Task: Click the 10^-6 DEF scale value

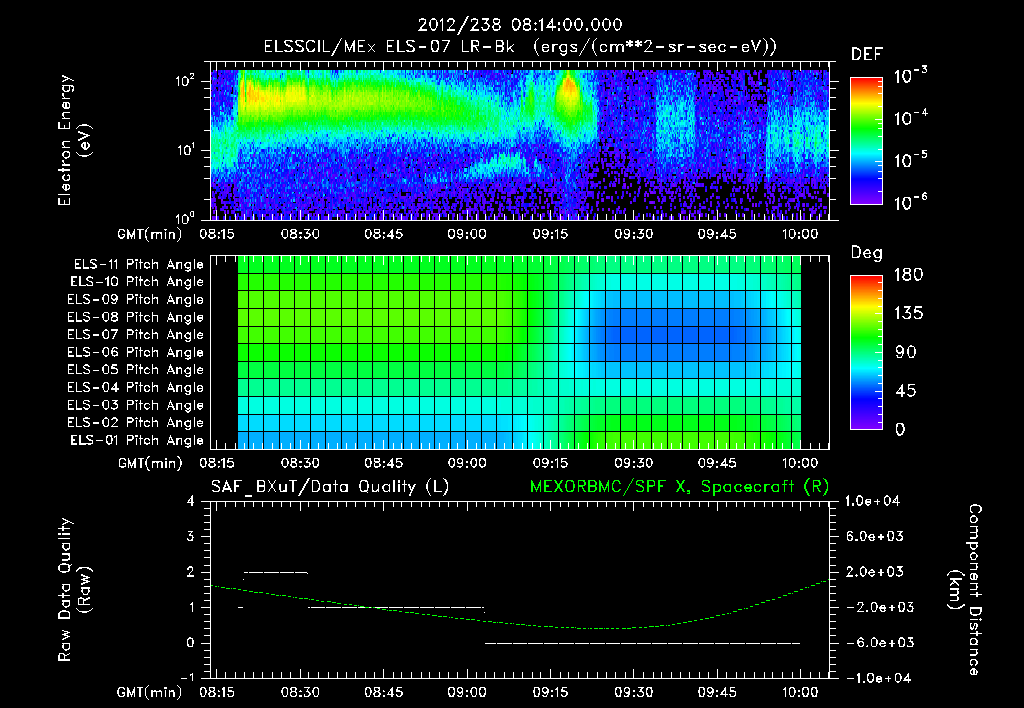Action: (x=910, y=202)
